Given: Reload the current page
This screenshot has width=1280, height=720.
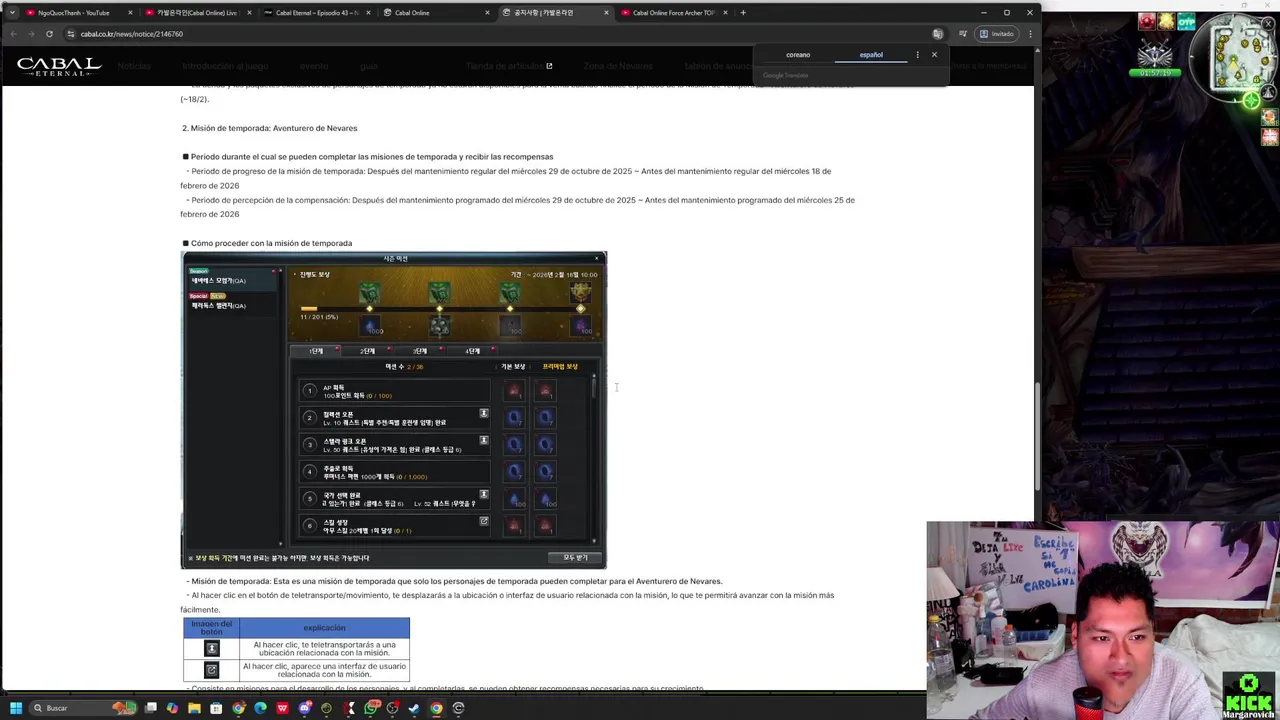Looking at the screenshot, I should [x=49, y=34].
